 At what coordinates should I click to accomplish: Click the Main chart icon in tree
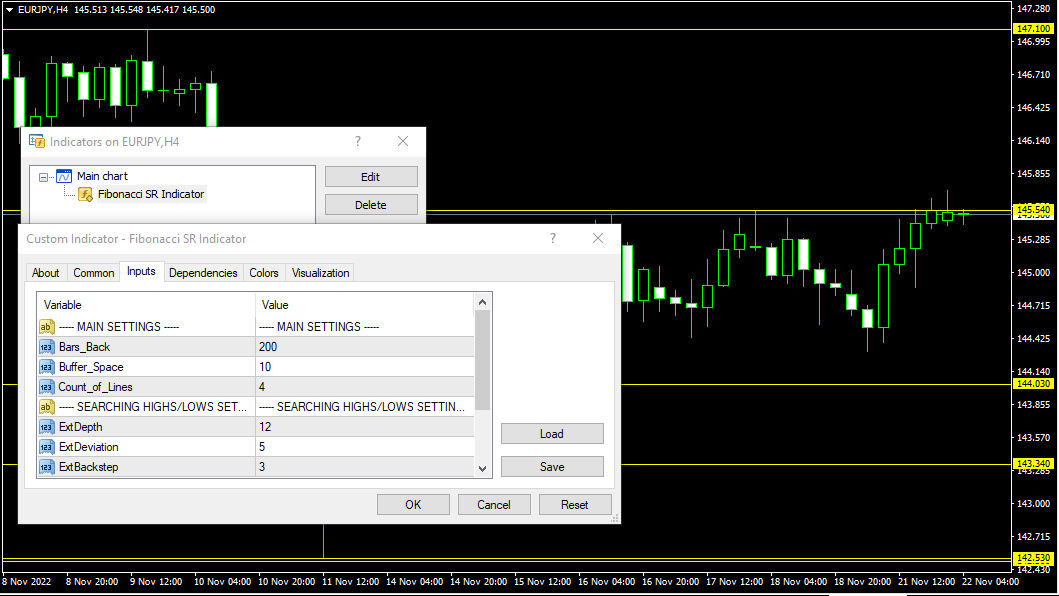(64, 176)
